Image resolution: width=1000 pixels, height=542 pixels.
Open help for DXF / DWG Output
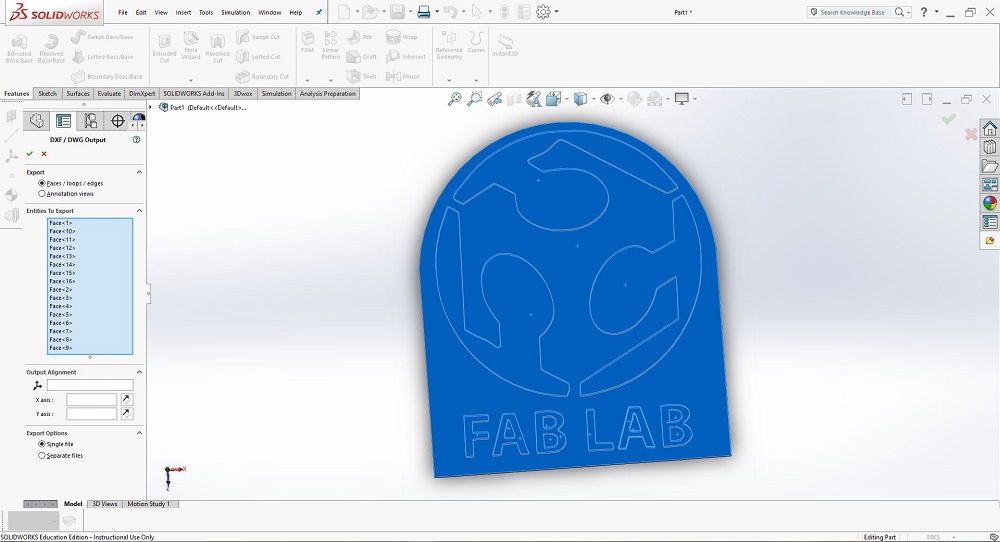pyautogui.click(x=136, y=140)
